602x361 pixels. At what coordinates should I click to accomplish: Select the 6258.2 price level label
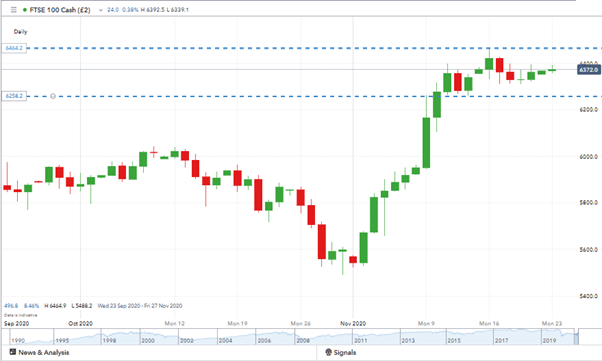tap(14, 96)
